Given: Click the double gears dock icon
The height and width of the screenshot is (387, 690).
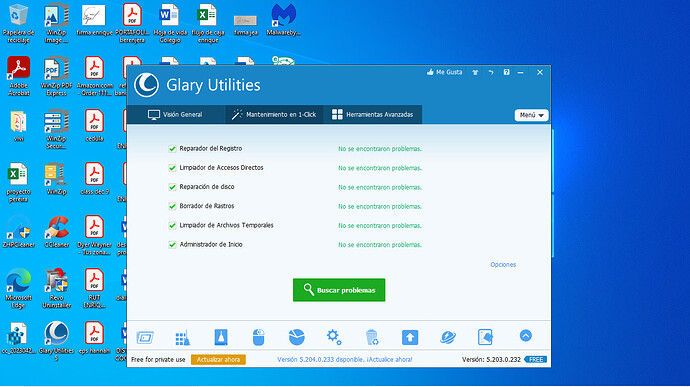Looking at the screenshot, I should [x=334, y=337].
